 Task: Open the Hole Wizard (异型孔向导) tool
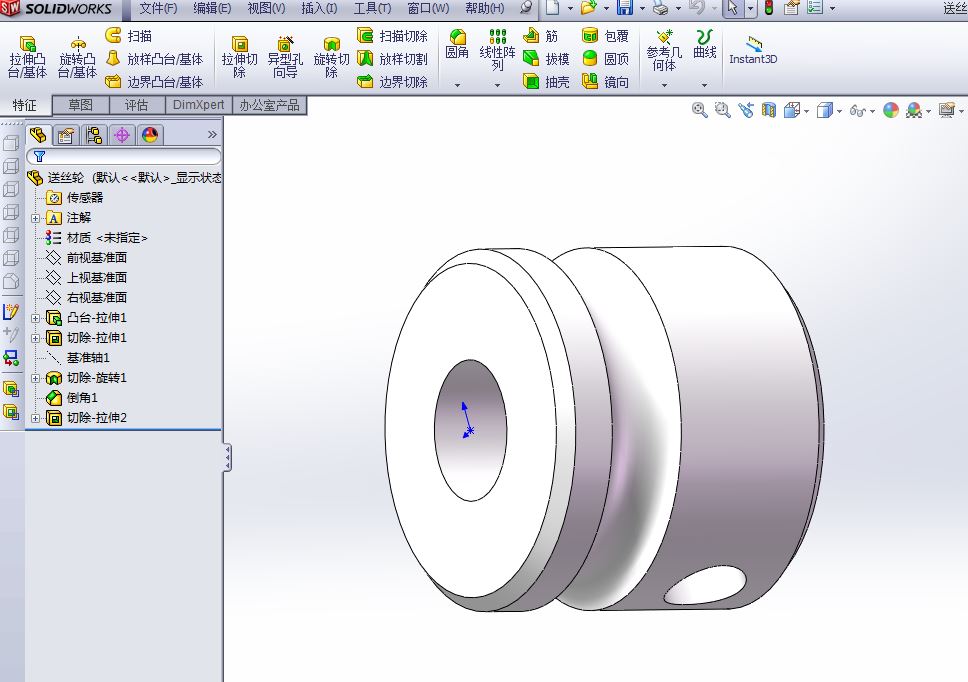pyautogui.click(x=285, y=57)
